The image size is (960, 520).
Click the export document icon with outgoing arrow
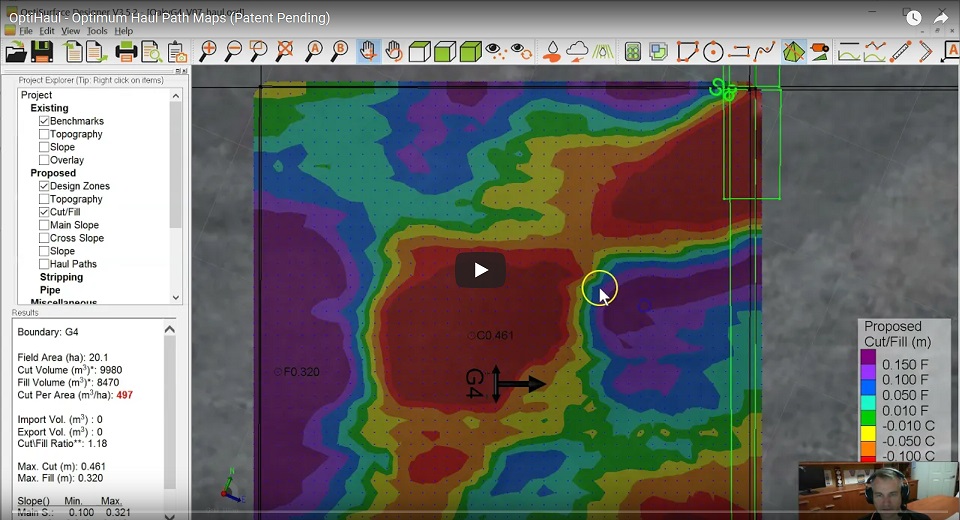click(x=96, y=52)
